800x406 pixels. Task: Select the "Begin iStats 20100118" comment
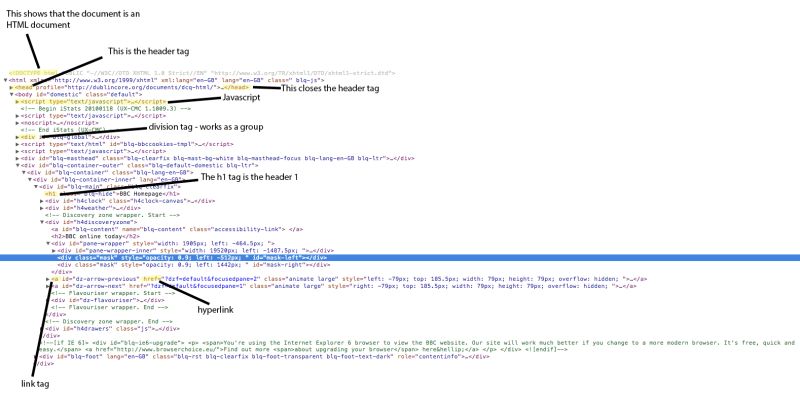click(106, 109)
